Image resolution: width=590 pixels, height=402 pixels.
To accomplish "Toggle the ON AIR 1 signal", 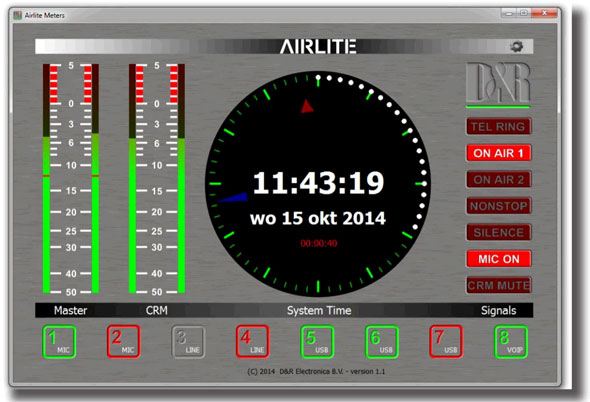I will tap(499, 153).
